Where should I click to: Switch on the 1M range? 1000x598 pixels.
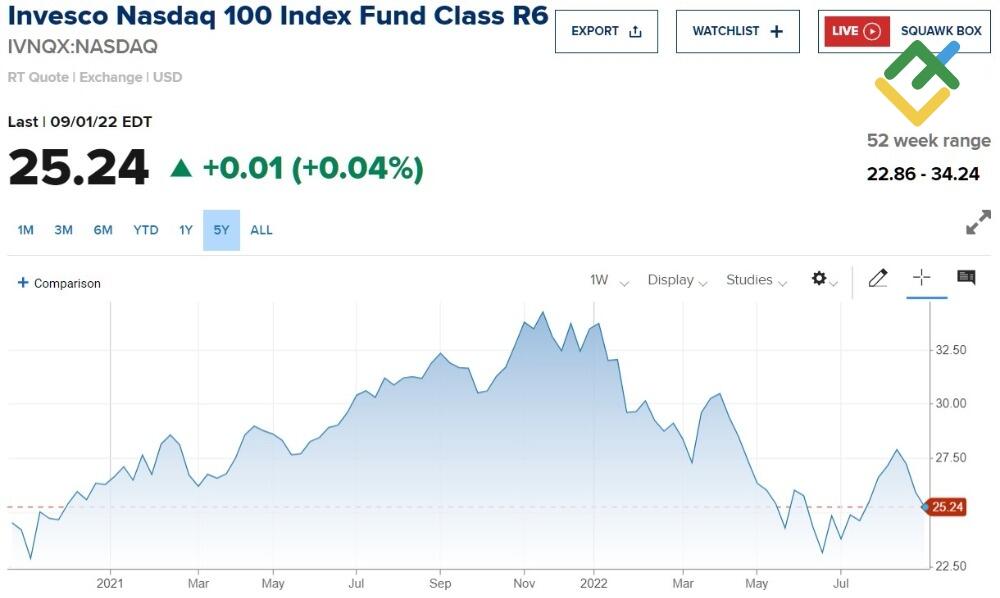pos(25,230)
